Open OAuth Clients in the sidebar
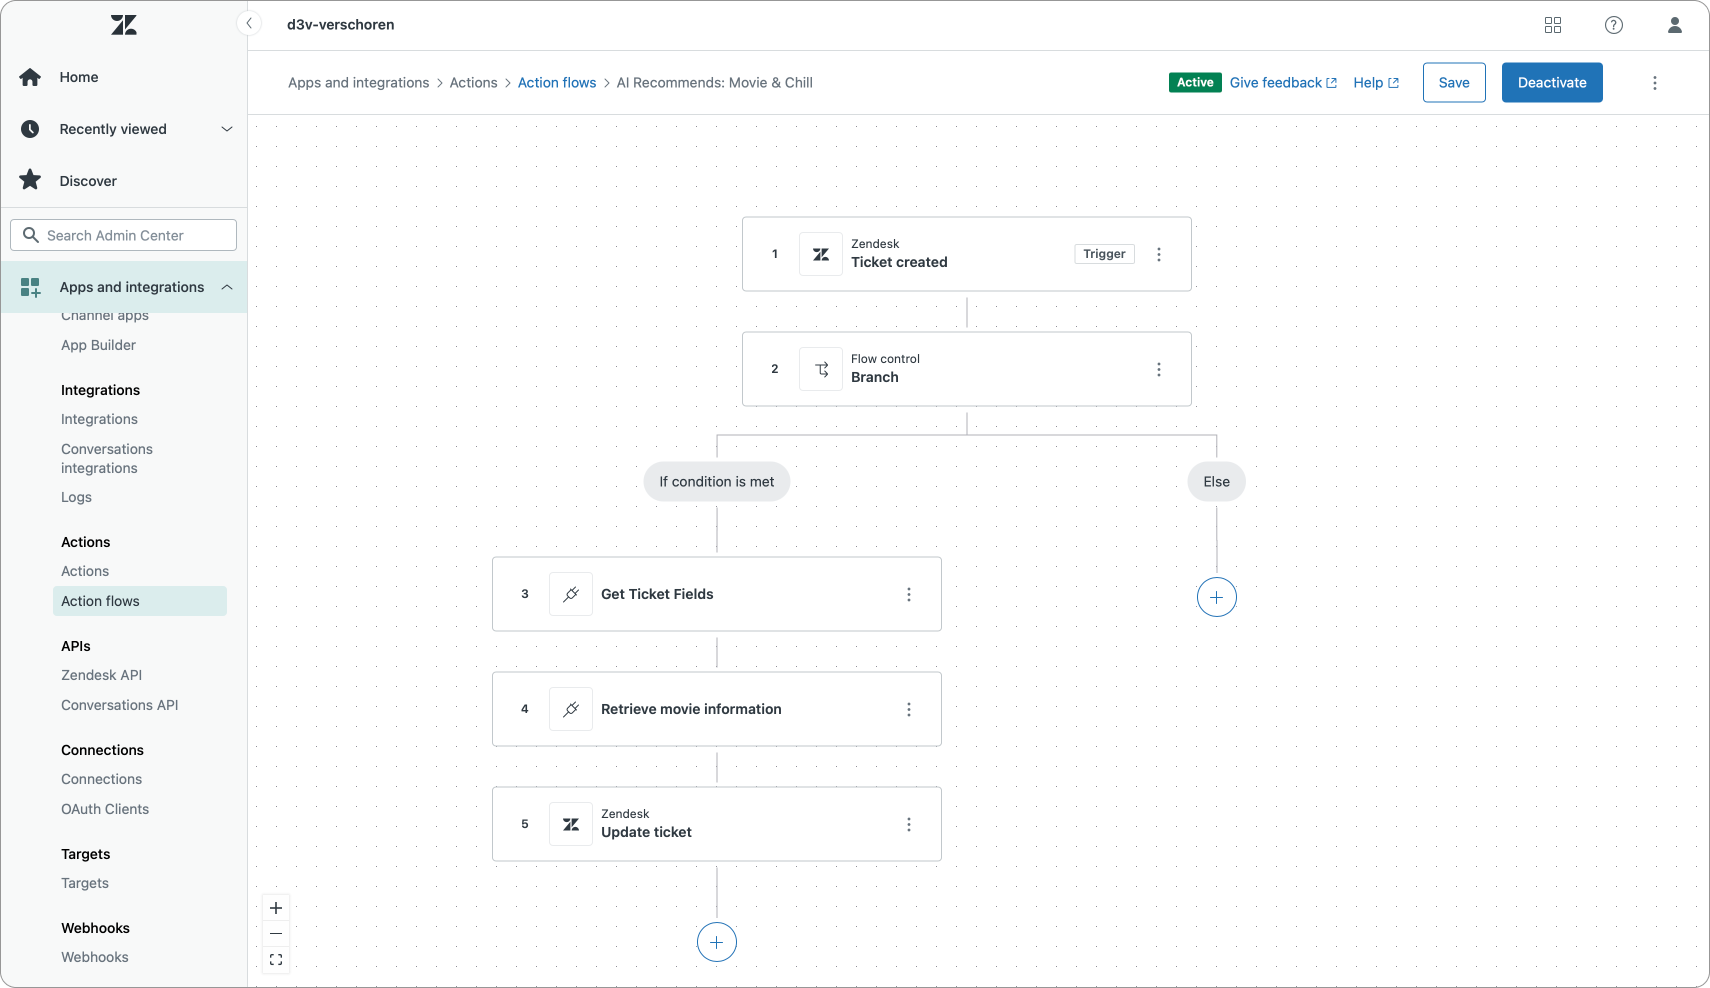 (x=105, y=809)
